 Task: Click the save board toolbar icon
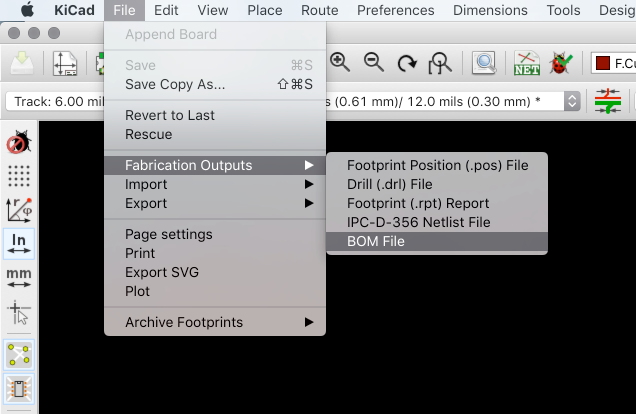[22, 63]
